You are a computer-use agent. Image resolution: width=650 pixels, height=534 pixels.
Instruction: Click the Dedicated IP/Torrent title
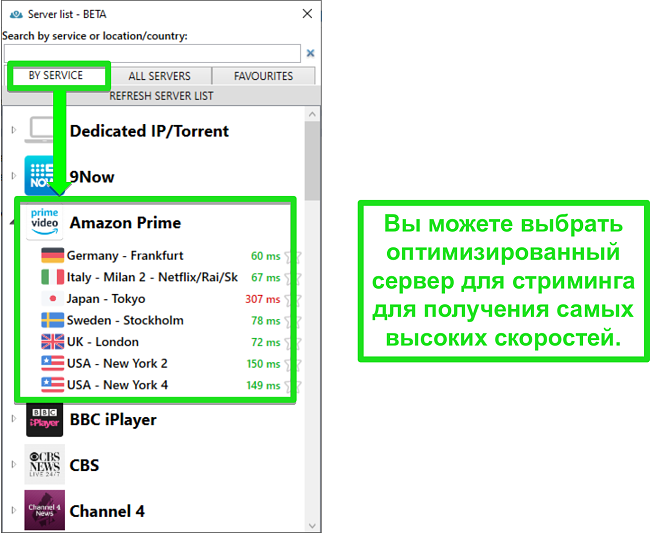pyautogui.click(x=149, y=131)
